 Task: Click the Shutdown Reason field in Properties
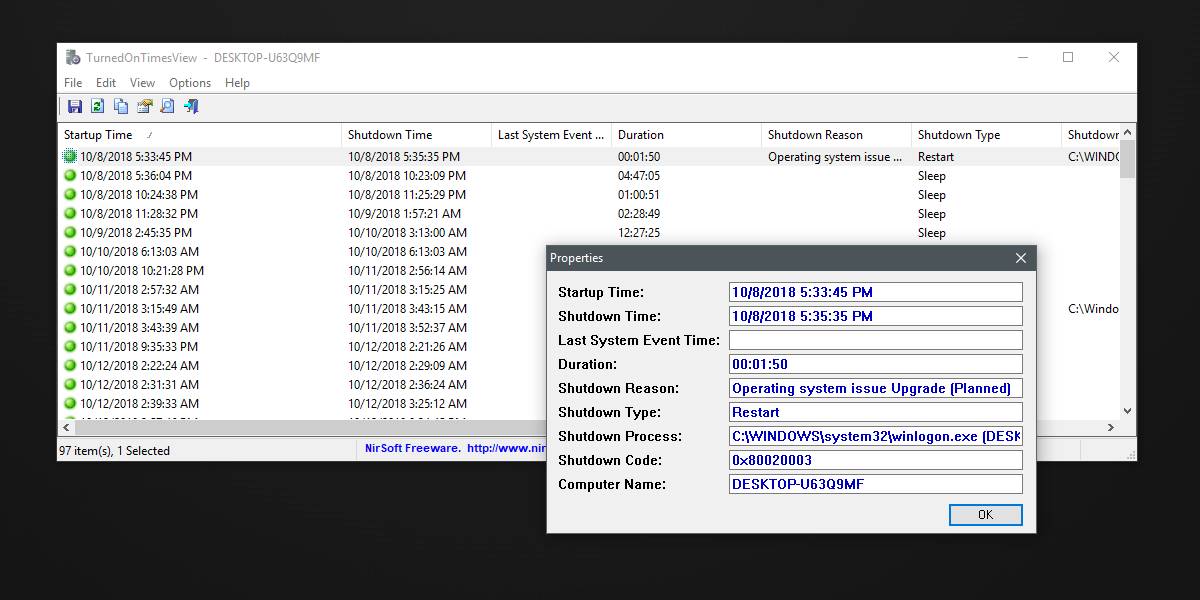876,388
